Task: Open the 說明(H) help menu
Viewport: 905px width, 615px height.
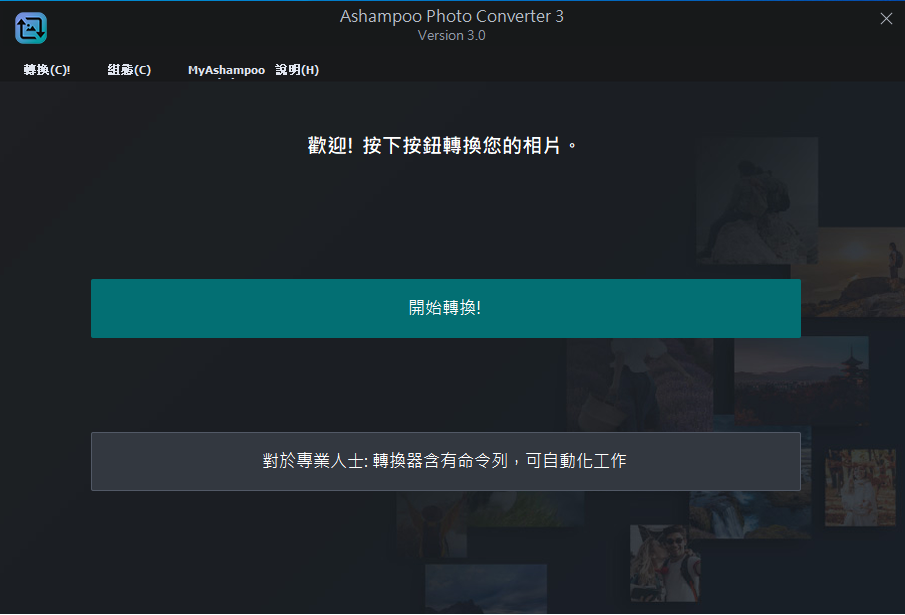Action: click(297, 70)
